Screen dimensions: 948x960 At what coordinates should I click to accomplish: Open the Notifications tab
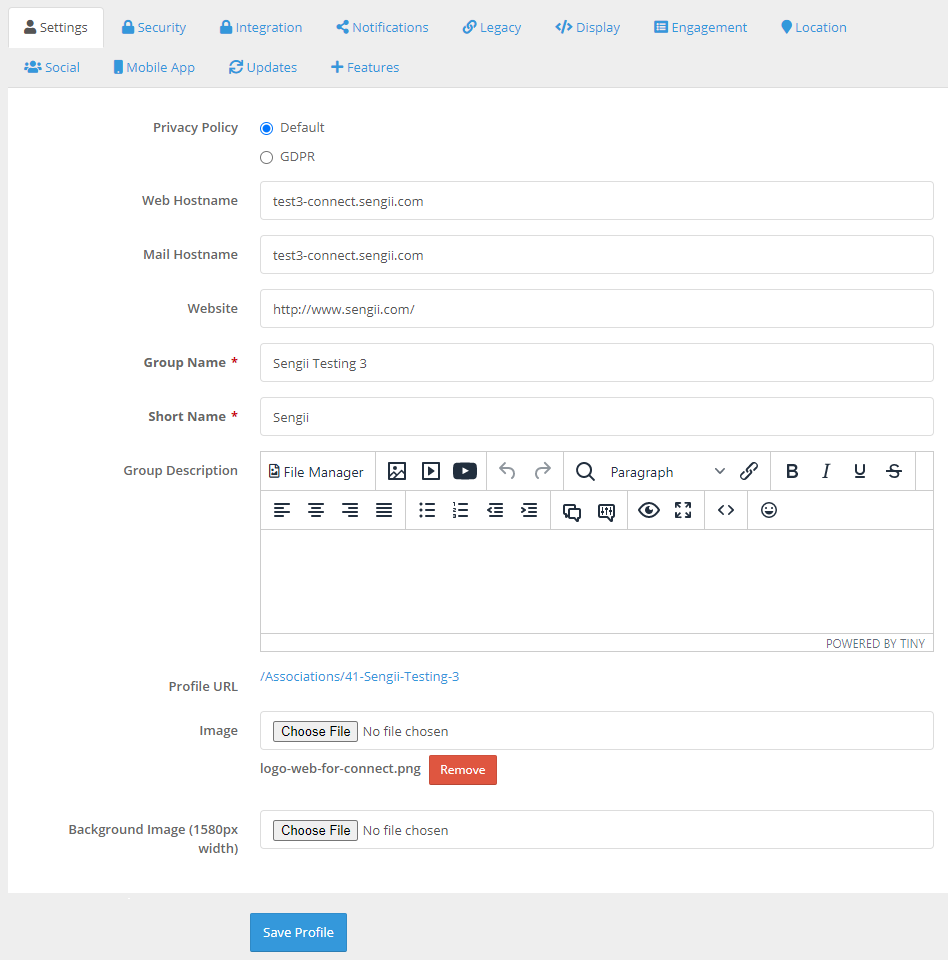pos(382,28)
